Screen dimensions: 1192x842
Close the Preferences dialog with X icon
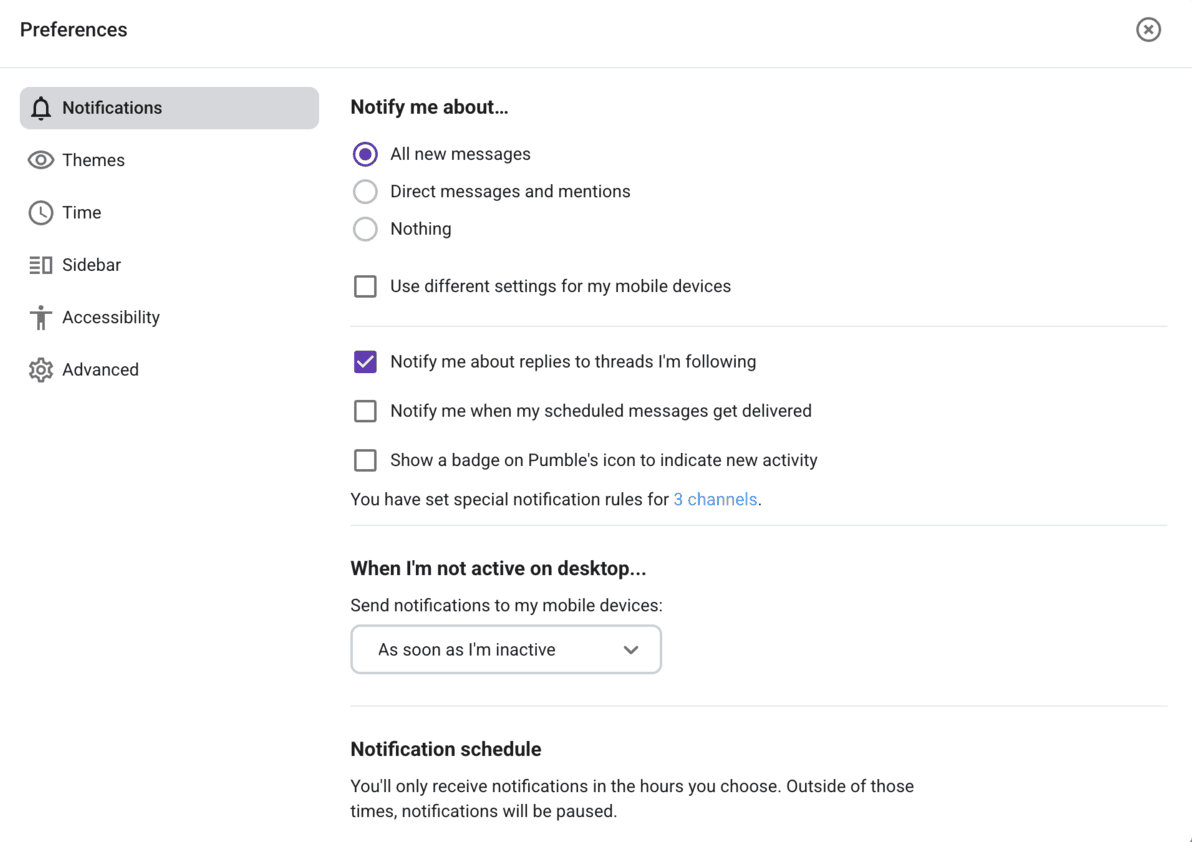[x=1148, y=30]
